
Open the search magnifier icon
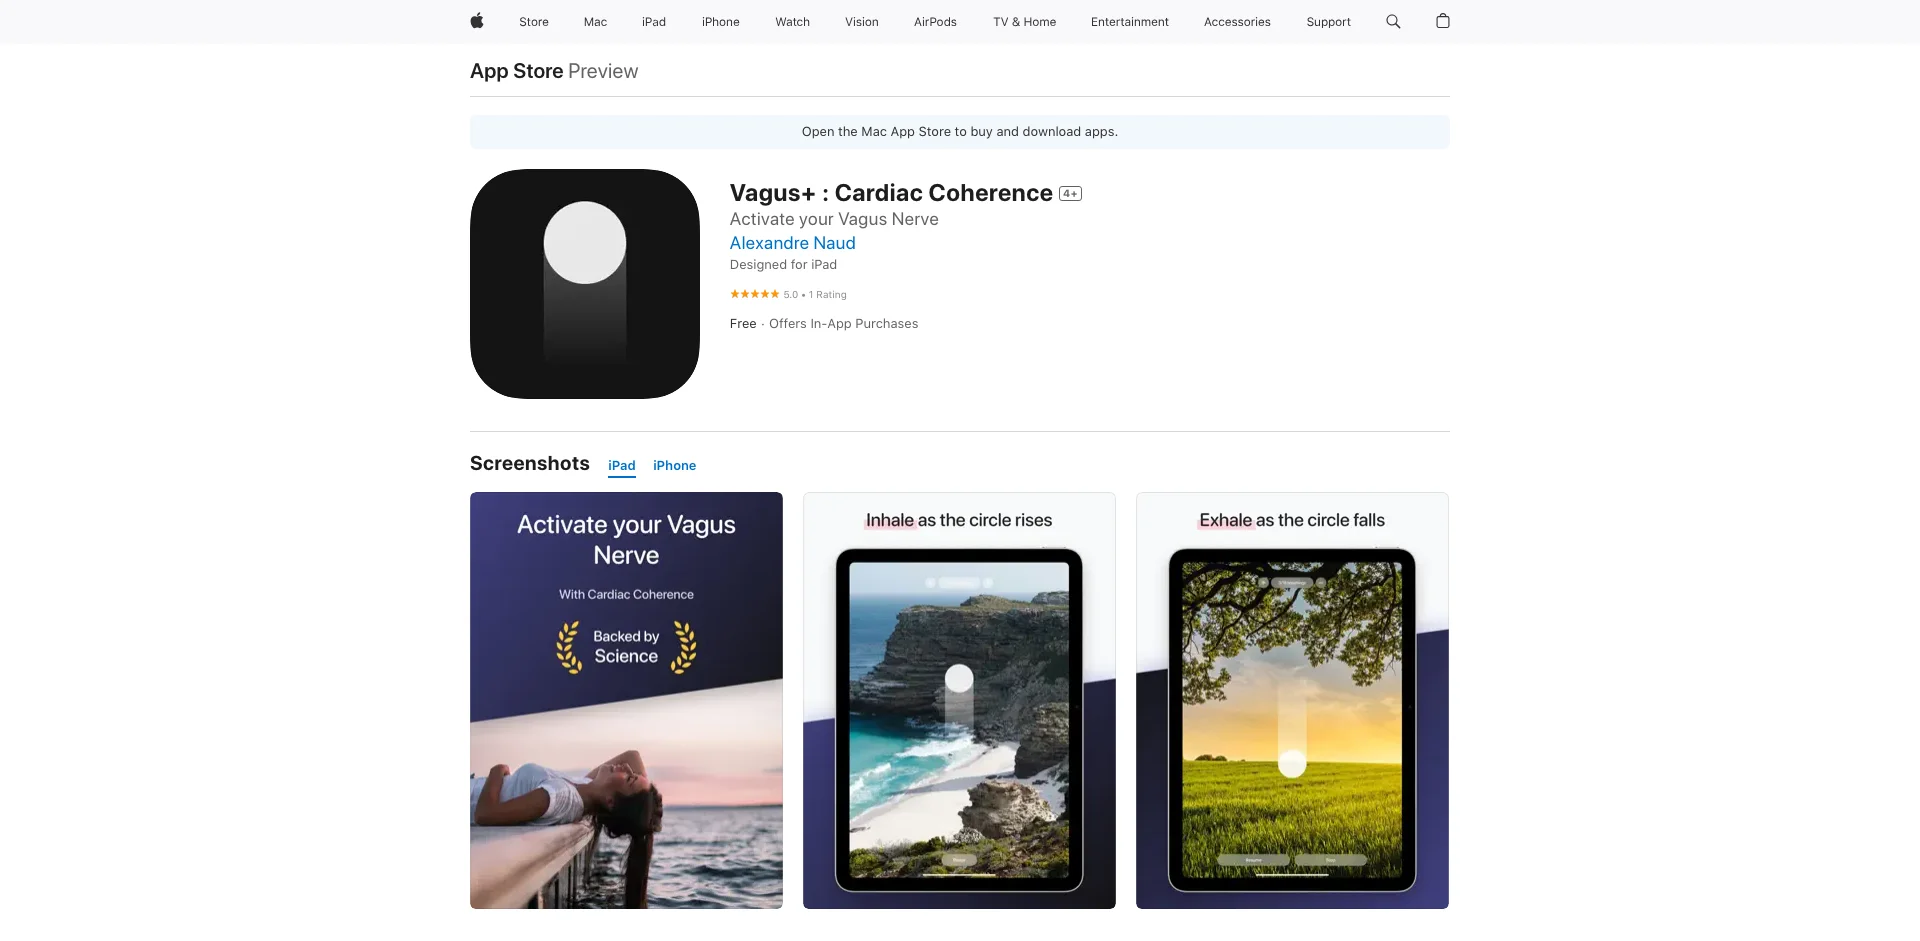click(1393, 21)
